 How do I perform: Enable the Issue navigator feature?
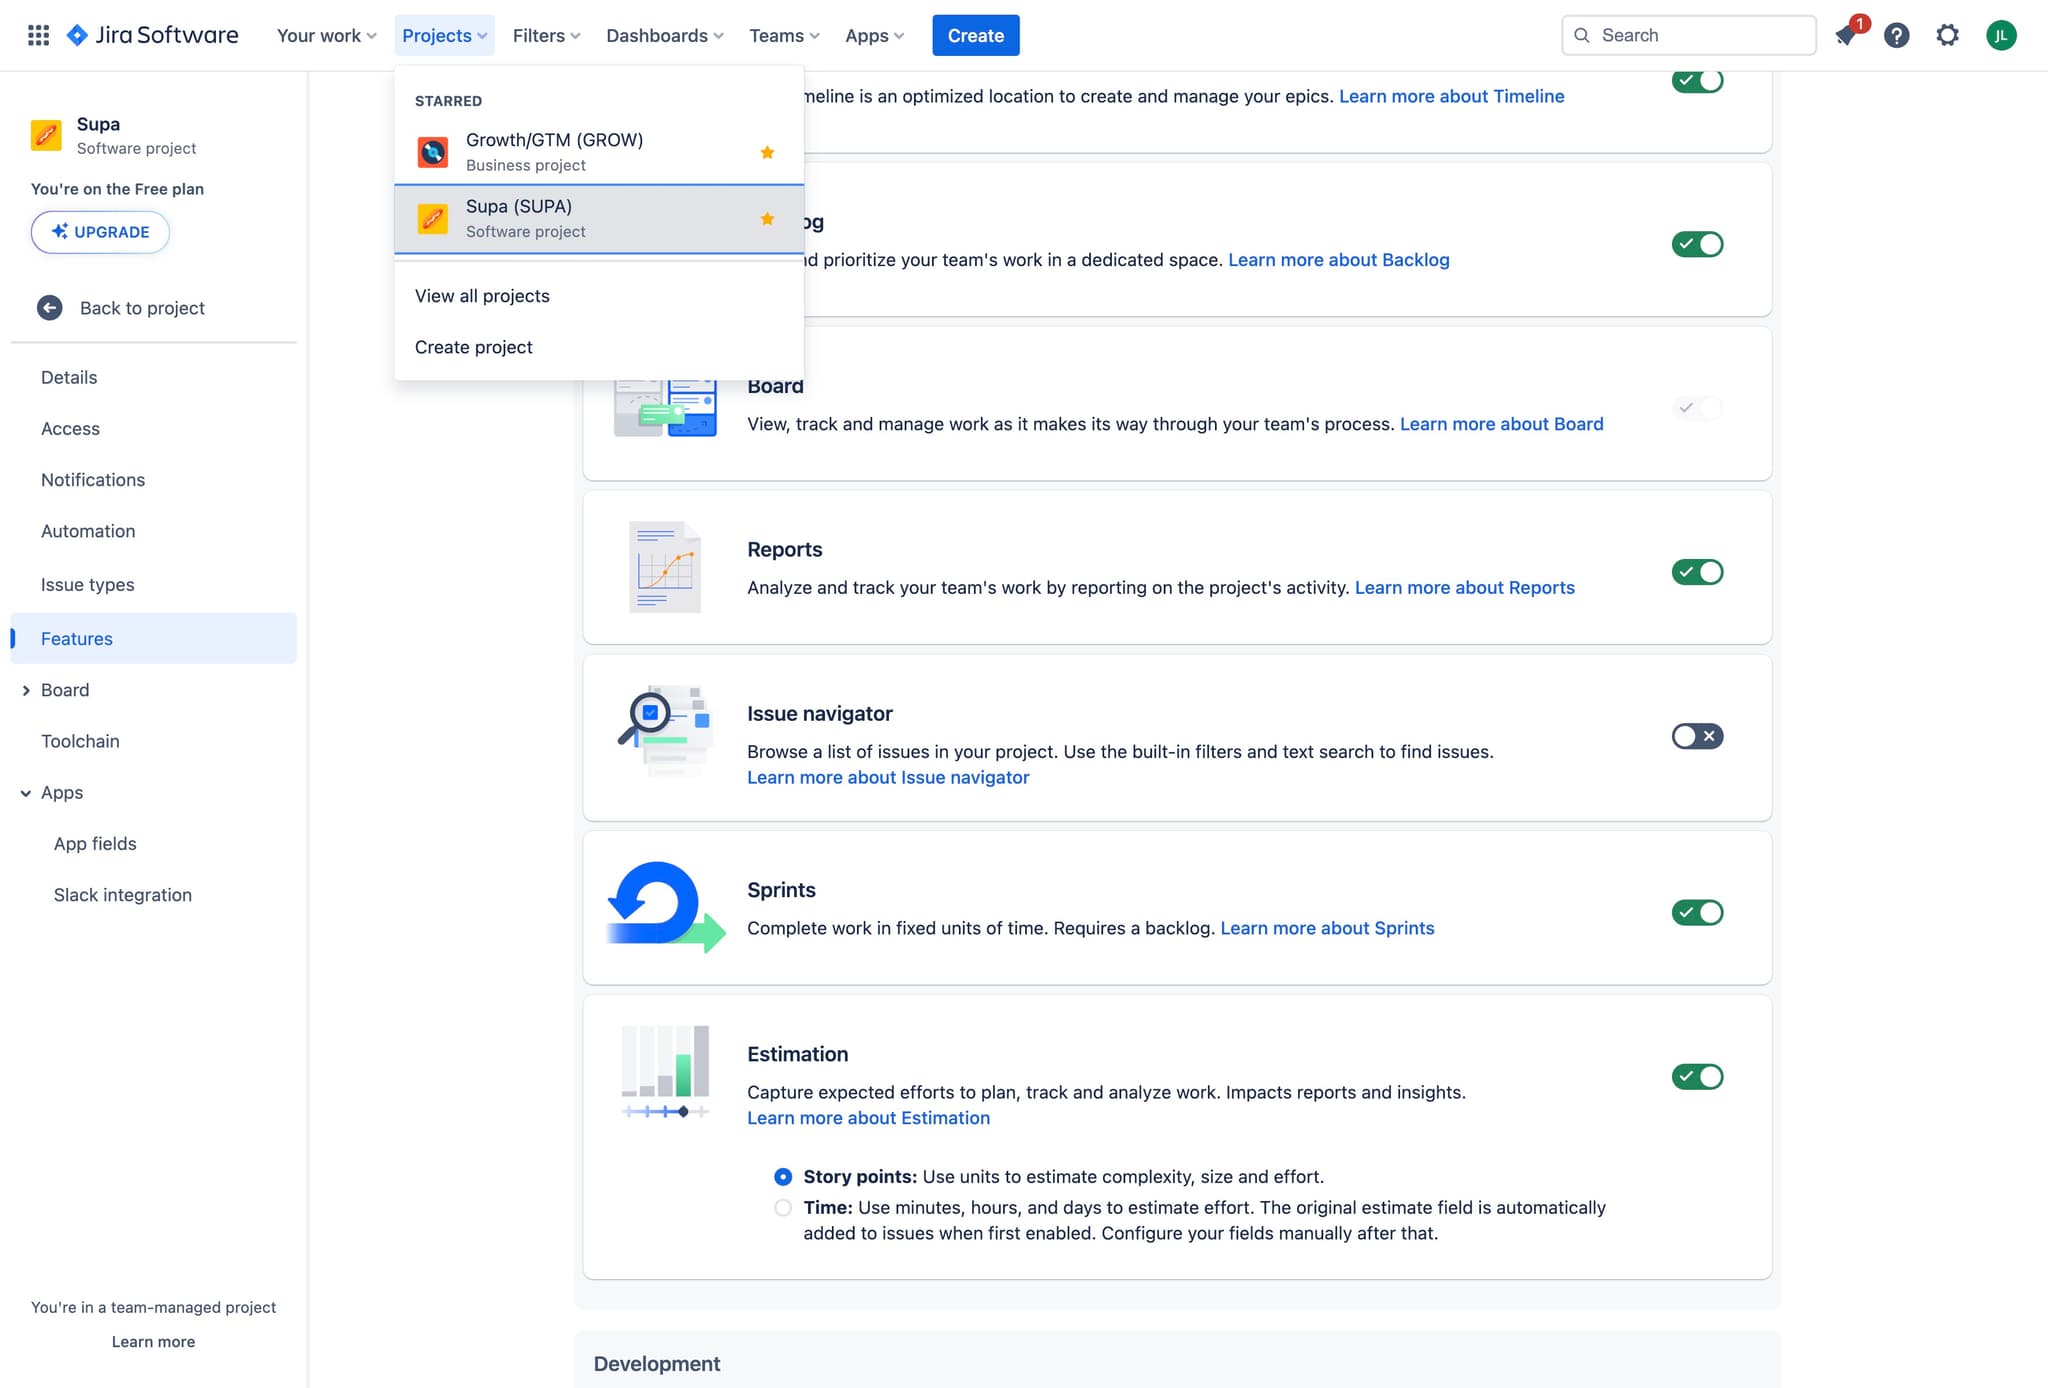tap(1697, 736)
